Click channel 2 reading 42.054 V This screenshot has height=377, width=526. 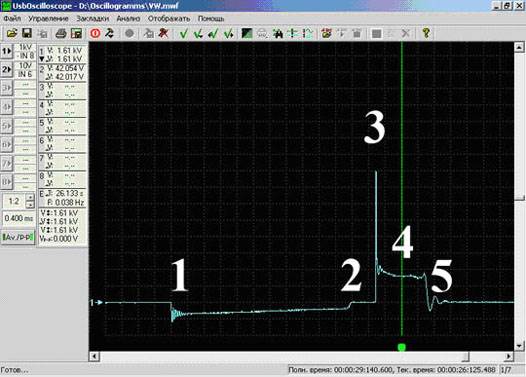point(69,68)
